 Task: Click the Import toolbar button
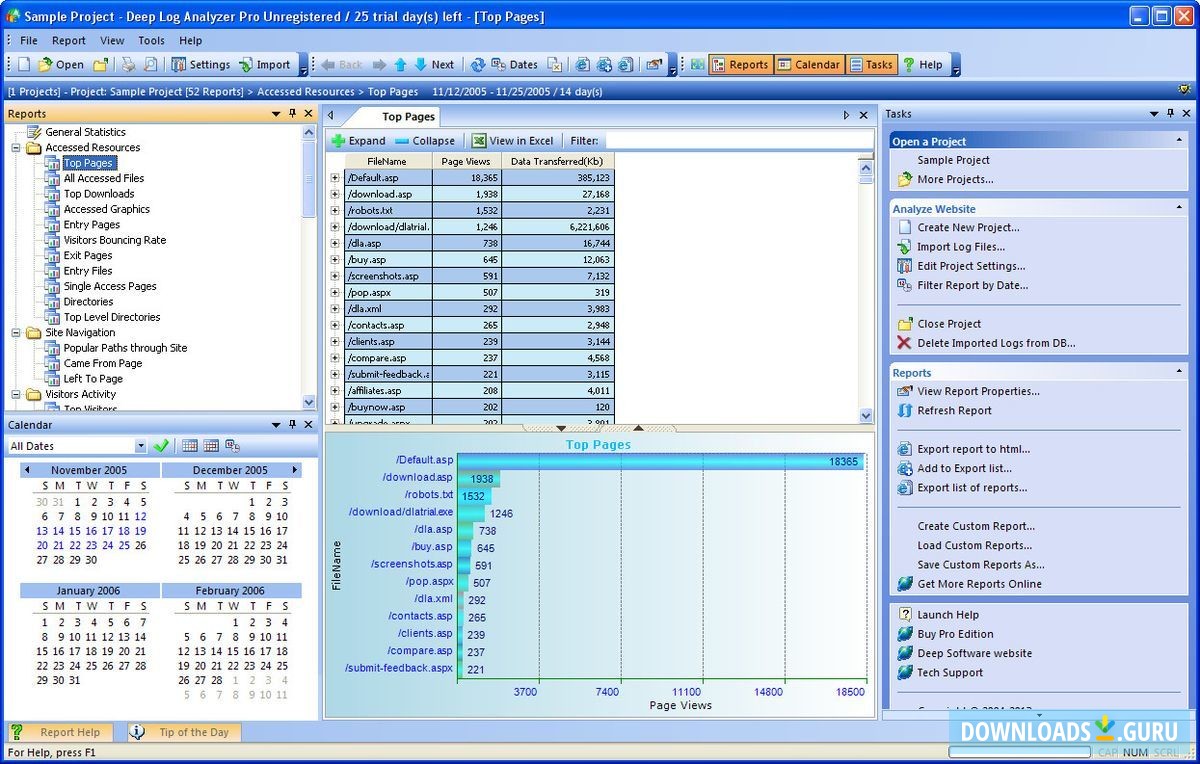pos(264,64)
